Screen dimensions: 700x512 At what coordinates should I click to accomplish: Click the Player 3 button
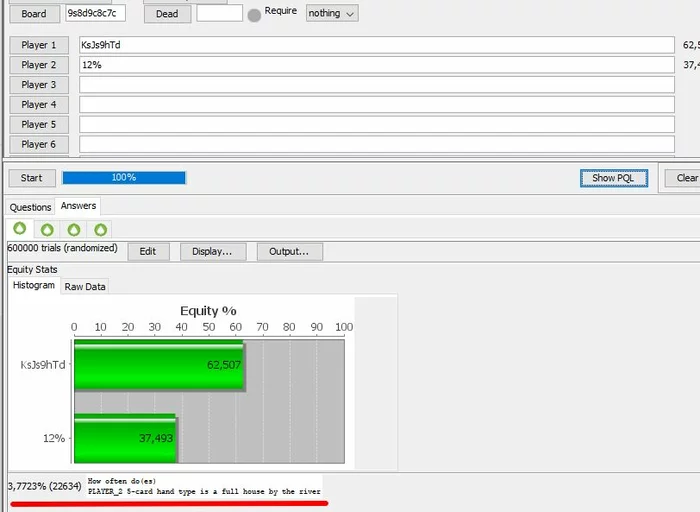pos(39,85)
